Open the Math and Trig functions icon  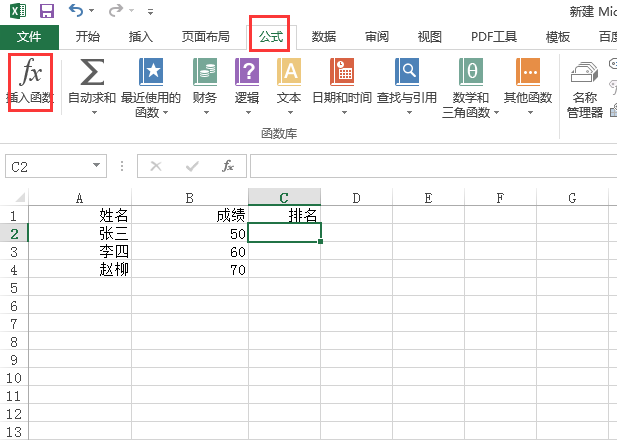point(471,72)
